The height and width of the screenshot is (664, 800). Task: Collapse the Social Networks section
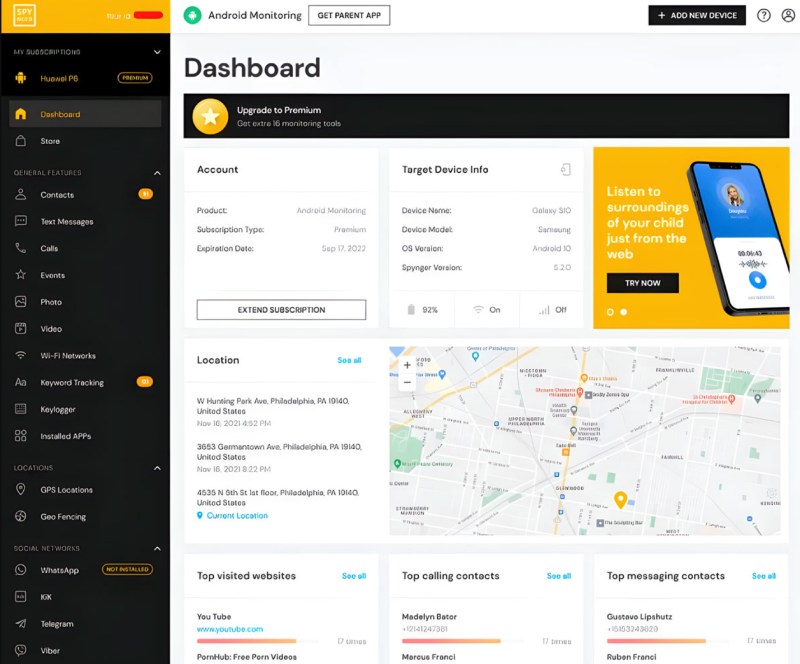click(x=157, y=548)
